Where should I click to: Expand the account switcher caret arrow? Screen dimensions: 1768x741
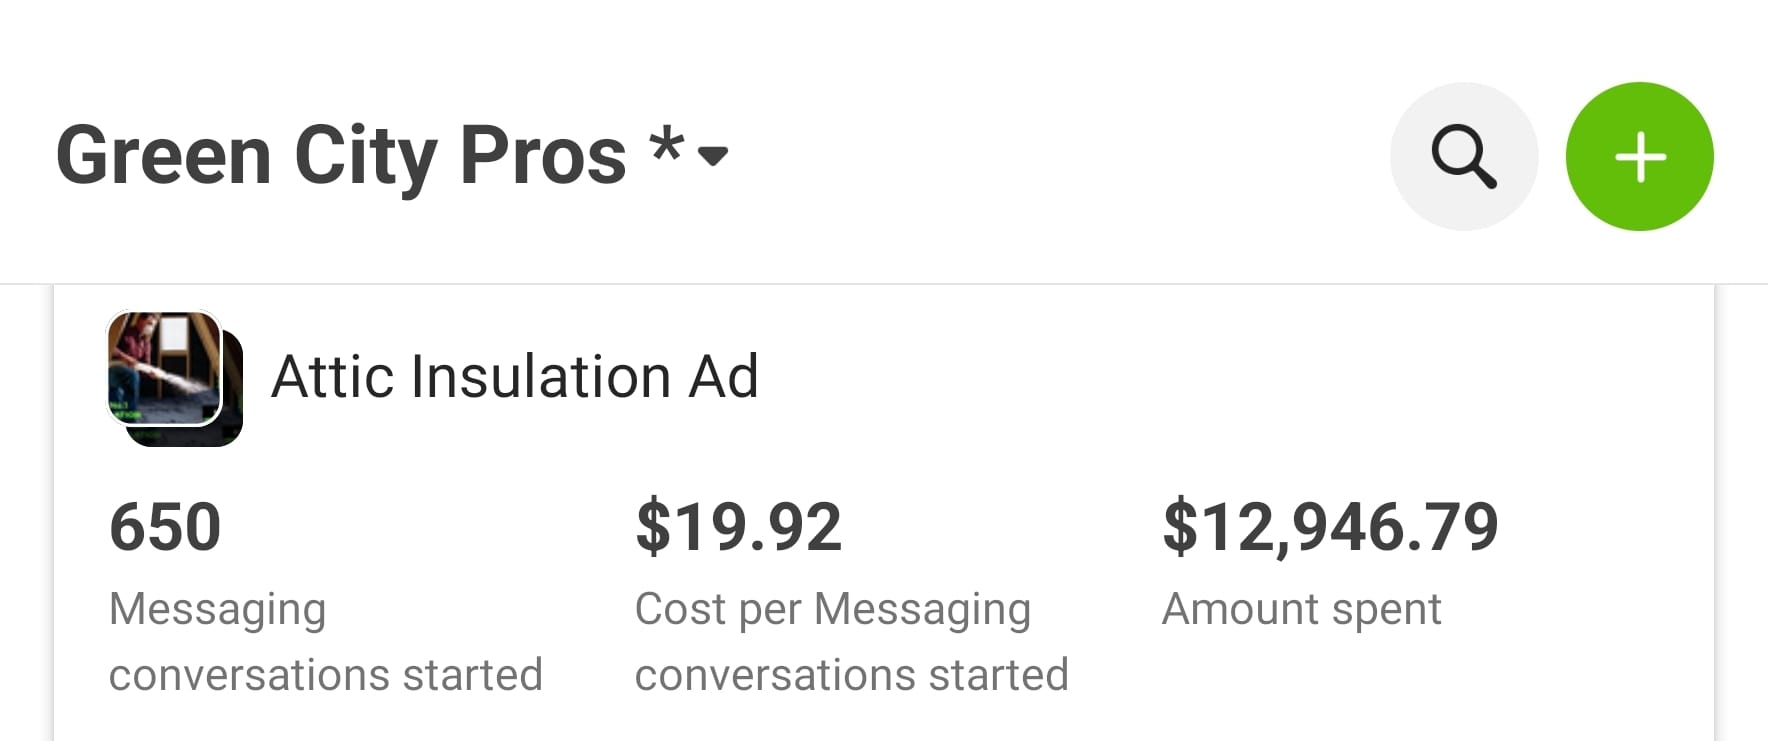click(x=713, y=156)
